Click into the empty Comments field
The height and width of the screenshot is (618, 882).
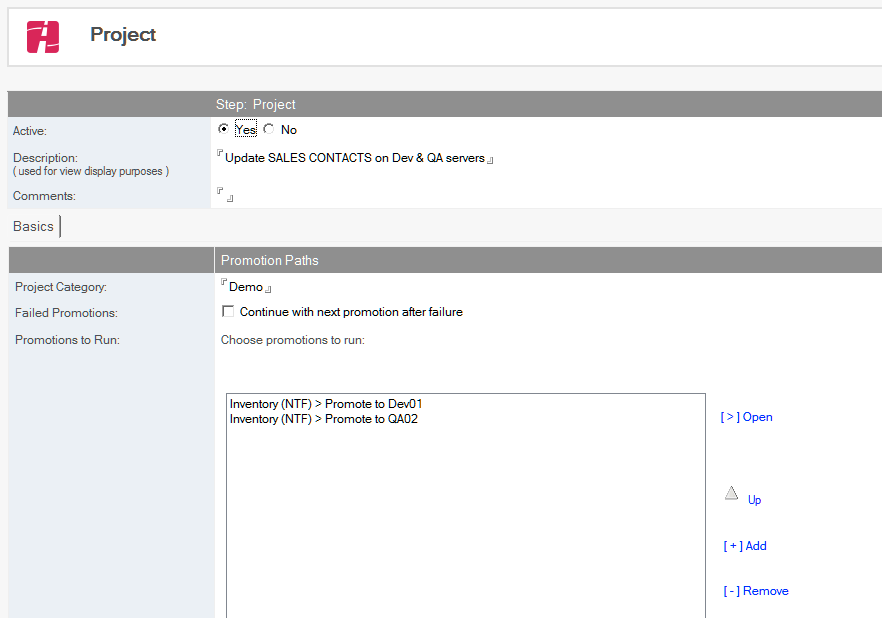click(x=225, y=195)
